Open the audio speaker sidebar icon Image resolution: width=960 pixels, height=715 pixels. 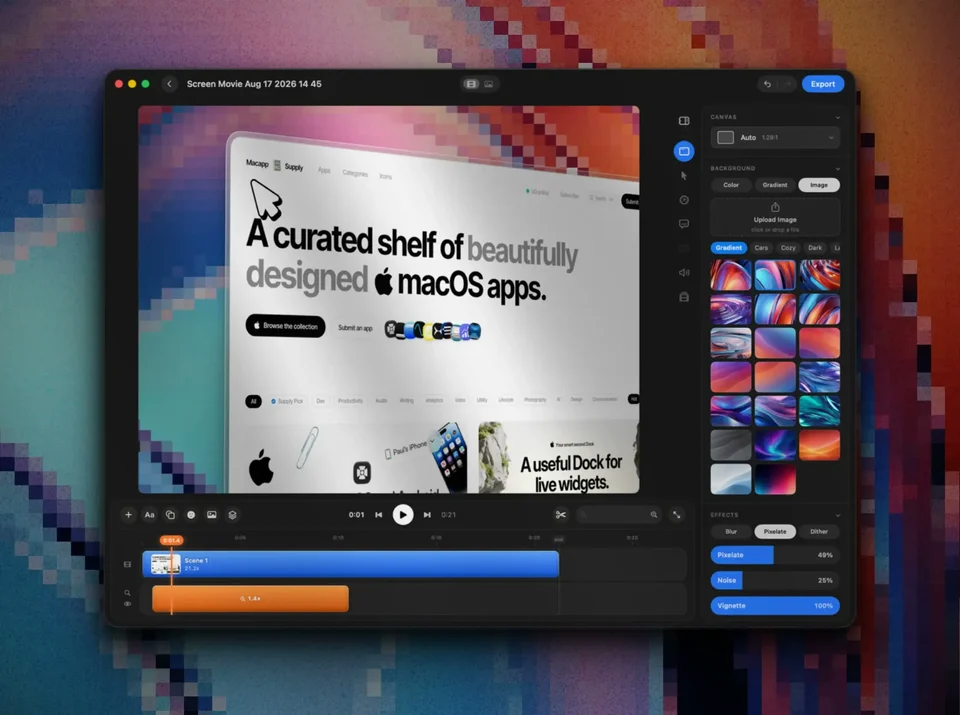point(684,272)
